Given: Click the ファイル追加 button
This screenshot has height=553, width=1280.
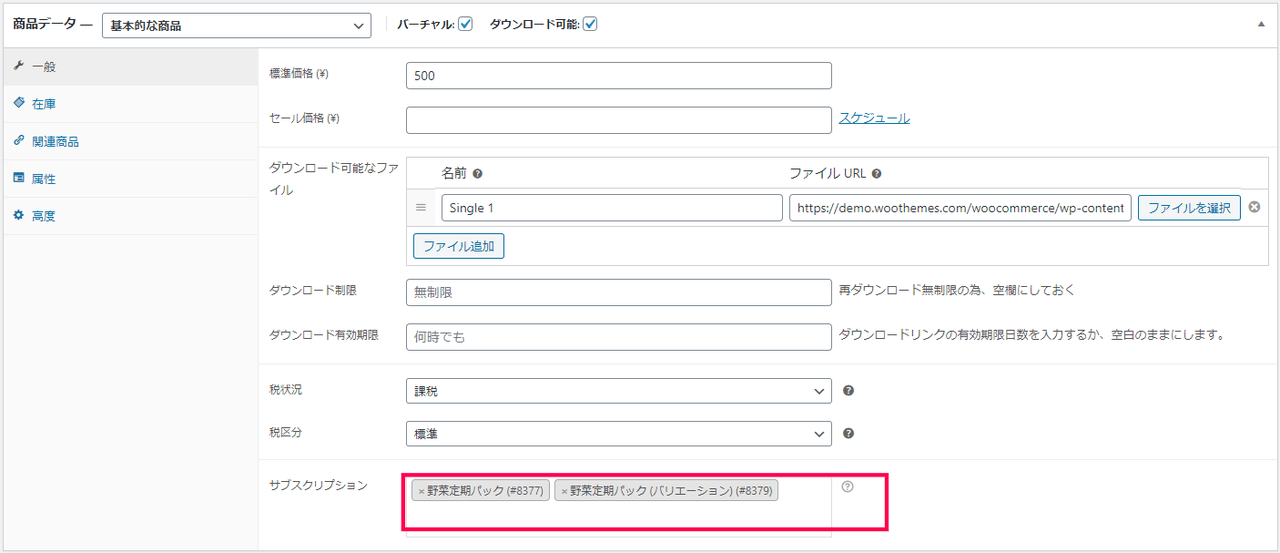Looking at the screenshot, I should point(458,245).
